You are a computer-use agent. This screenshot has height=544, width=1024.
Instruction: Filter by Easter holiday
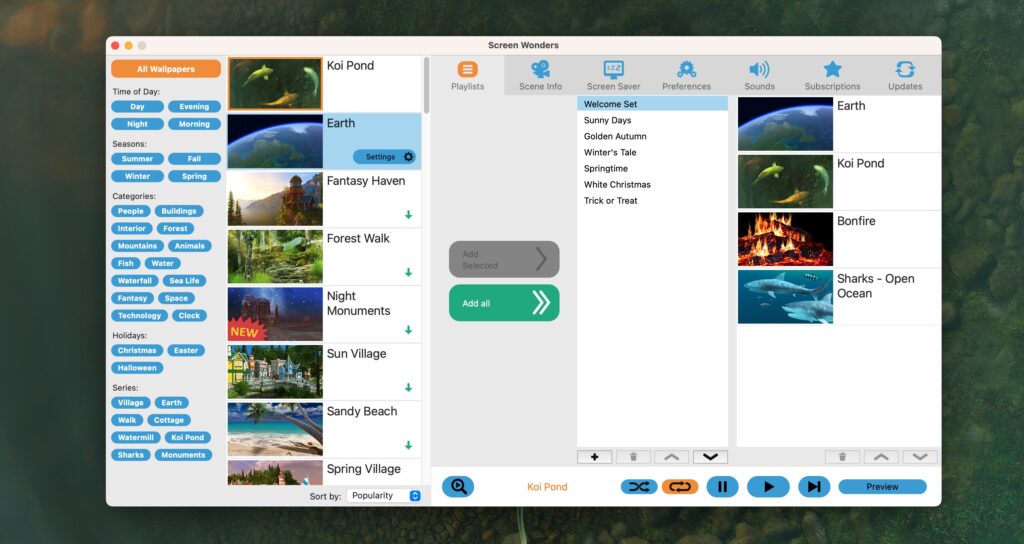[186, 351]
